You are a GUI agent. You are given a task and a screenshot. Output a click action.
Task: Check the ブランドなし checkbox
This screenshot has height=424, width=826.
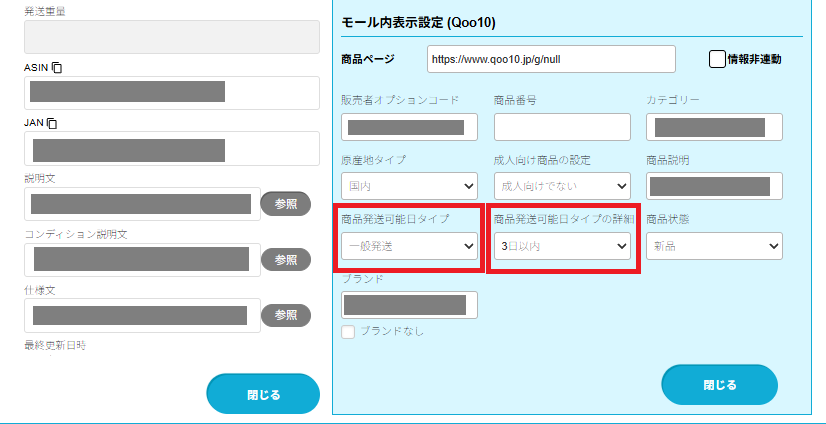[x=348, y=332]
